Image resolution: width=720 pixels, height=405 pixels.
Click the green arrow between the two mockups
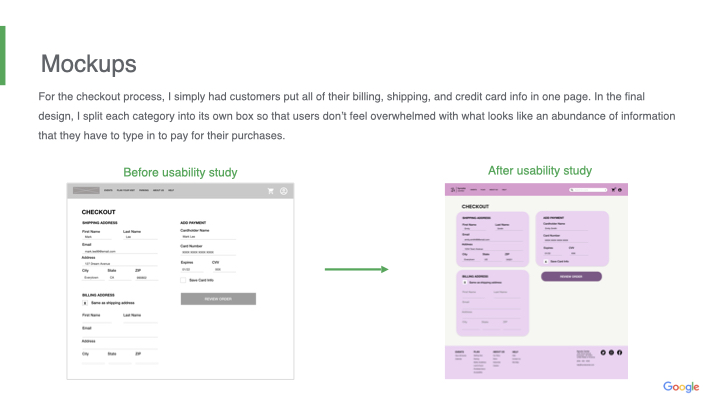(x=355, y=269)
